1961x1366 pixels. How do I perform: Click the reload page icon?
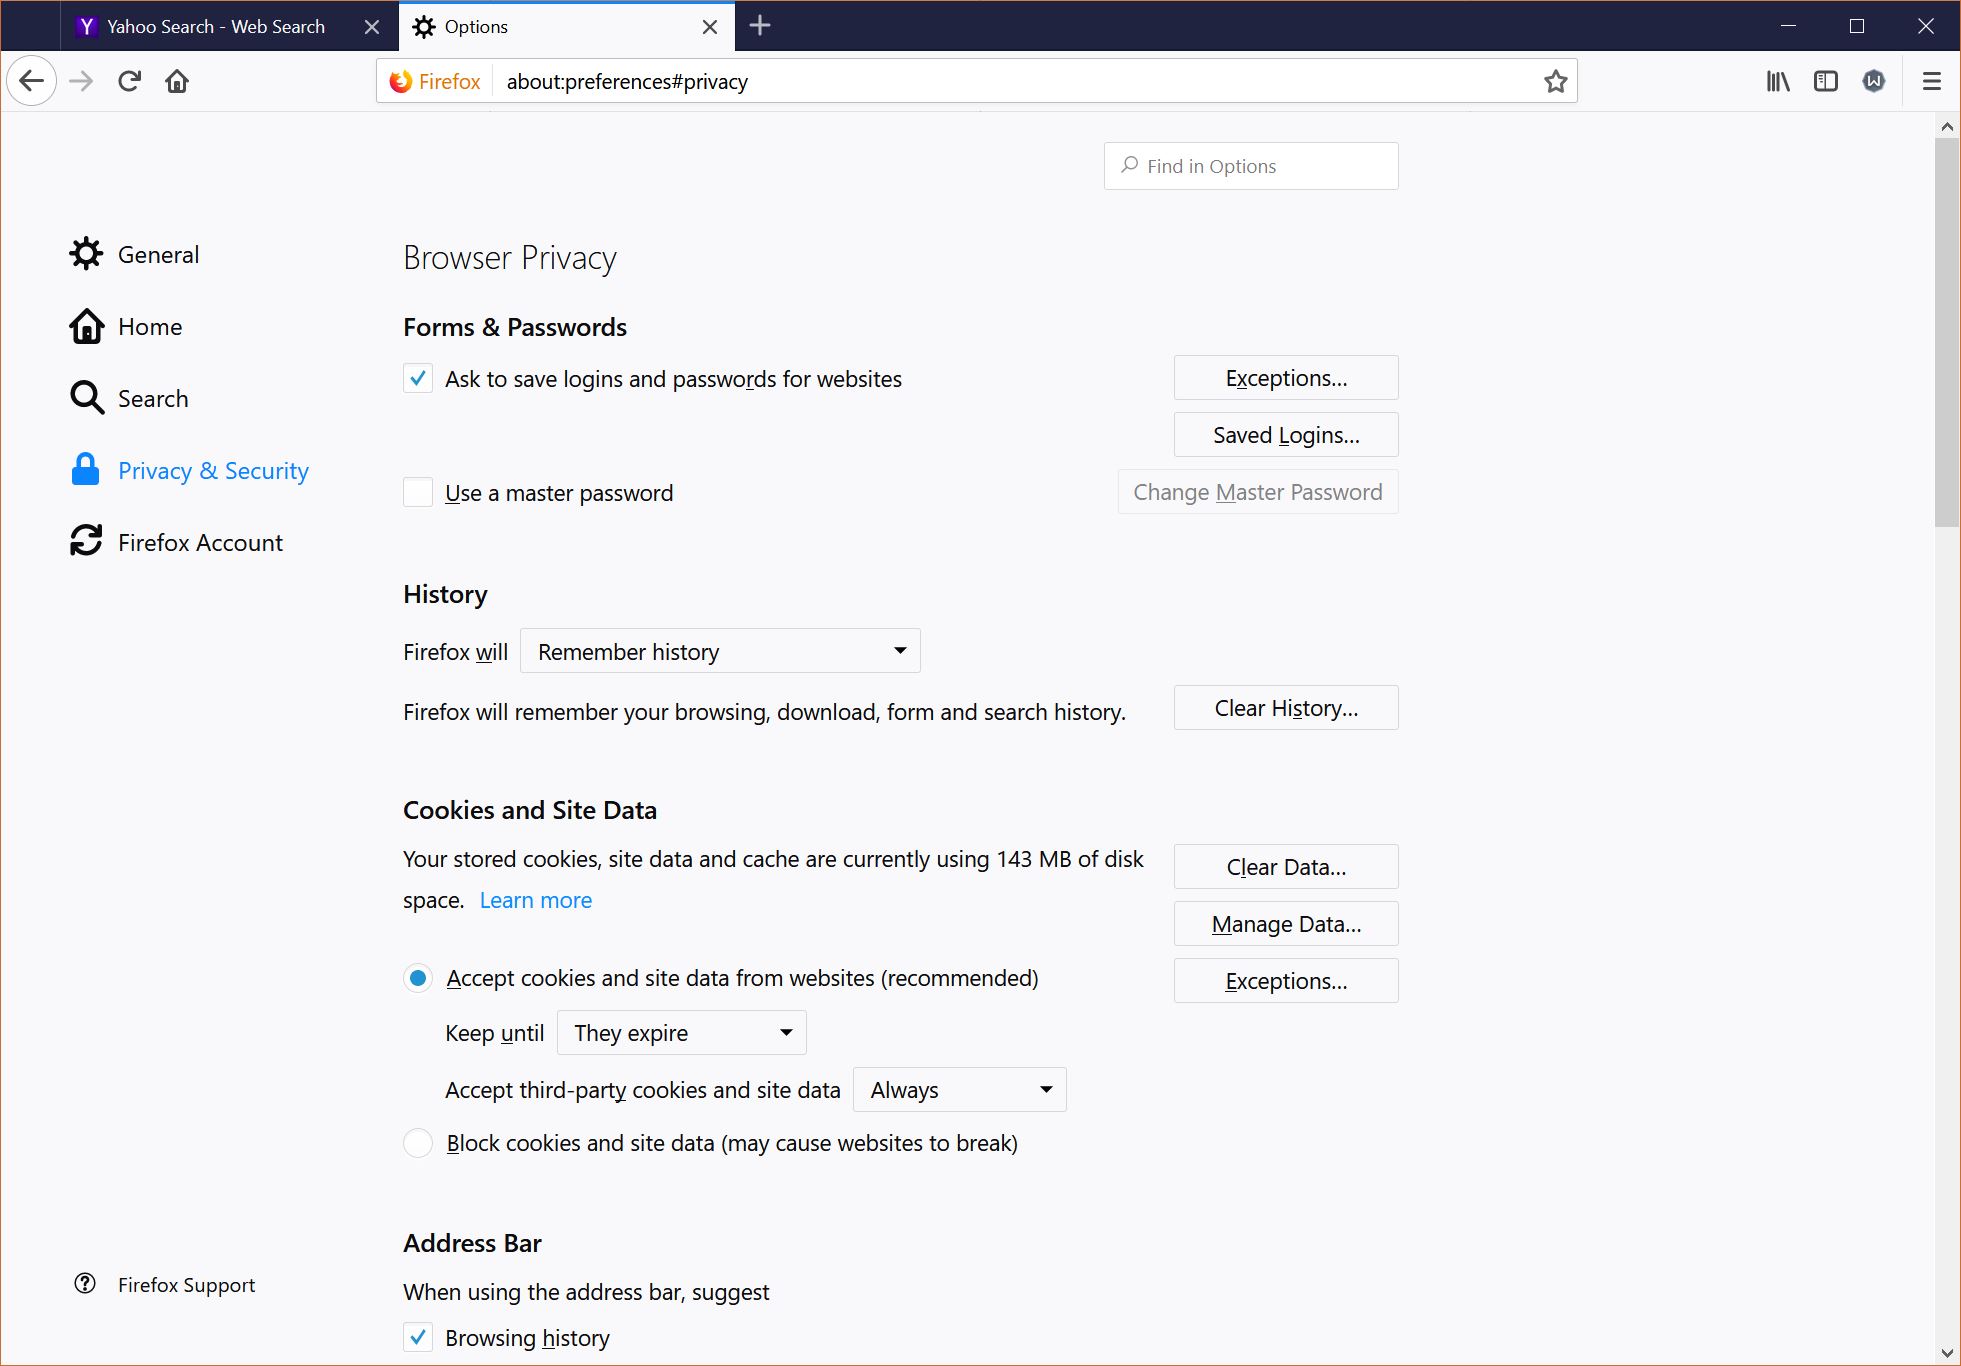(x=129, y=81)
